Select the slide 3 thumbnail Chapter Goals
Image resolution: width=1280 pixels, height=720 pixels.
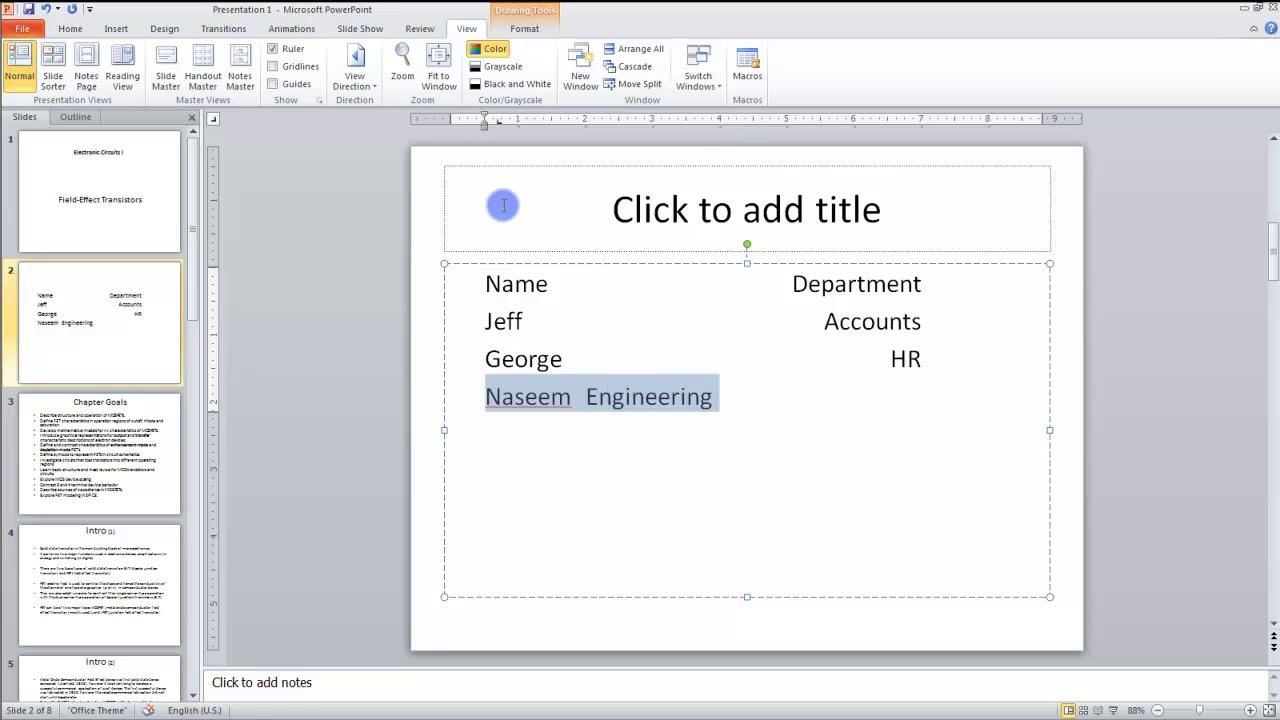coord(100,454)
